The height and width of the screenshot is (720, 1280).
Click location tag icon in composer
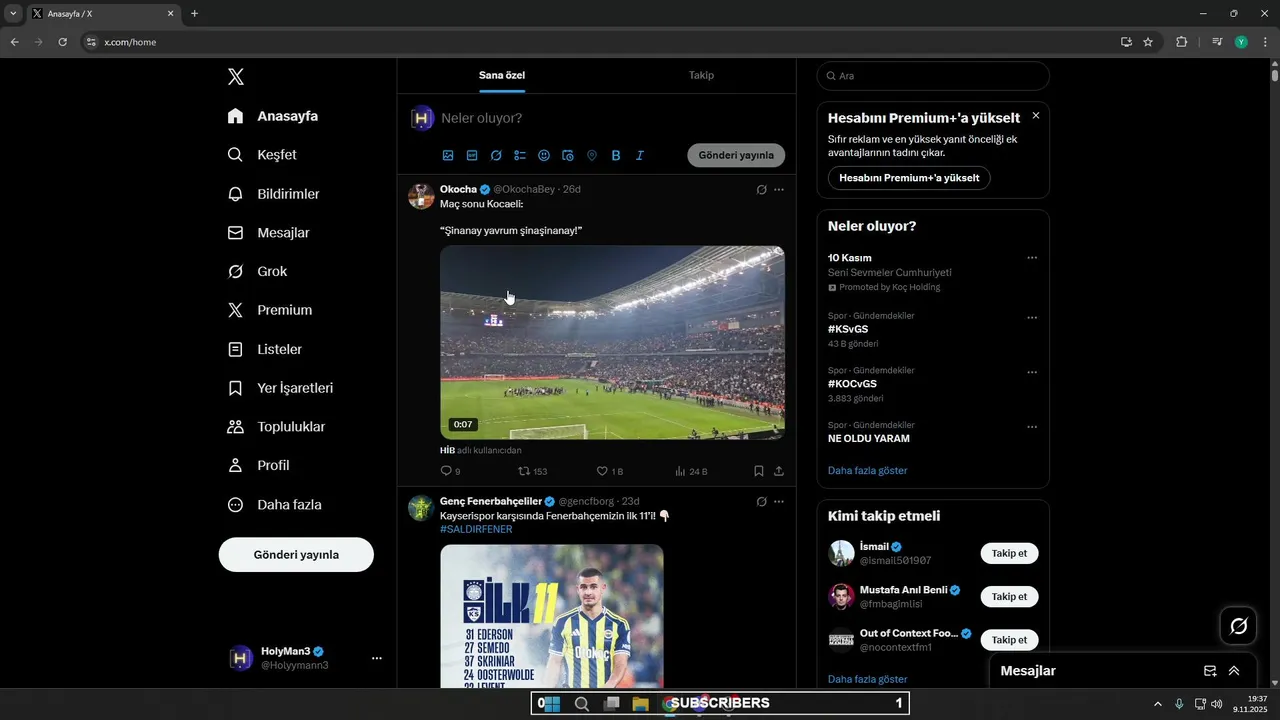(x=592, y=155)
